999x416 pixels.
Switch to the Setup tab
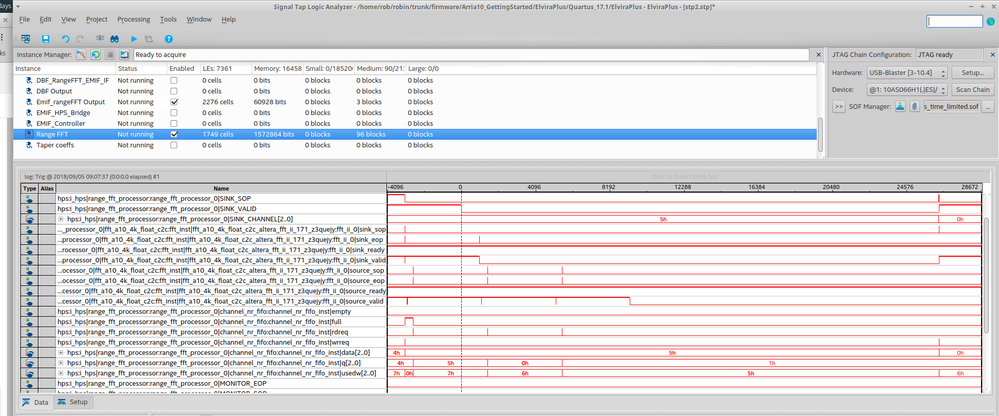point(73,402)
